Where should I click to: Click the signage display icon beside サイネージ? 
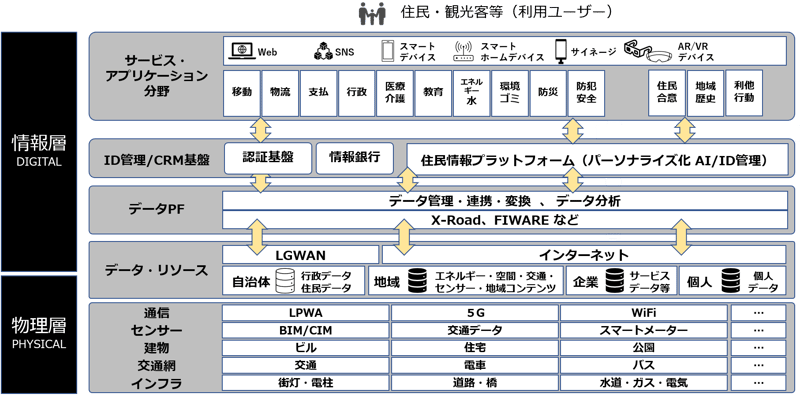pos(561,52)
